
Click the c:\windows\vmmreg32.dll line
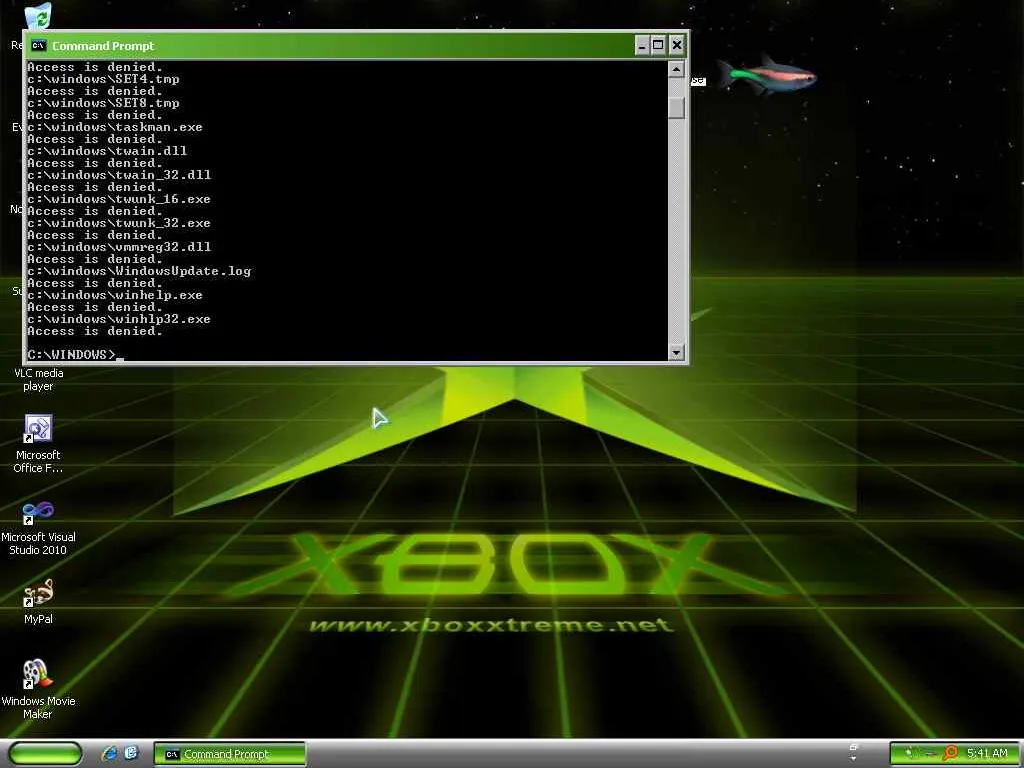click(119, 247)
